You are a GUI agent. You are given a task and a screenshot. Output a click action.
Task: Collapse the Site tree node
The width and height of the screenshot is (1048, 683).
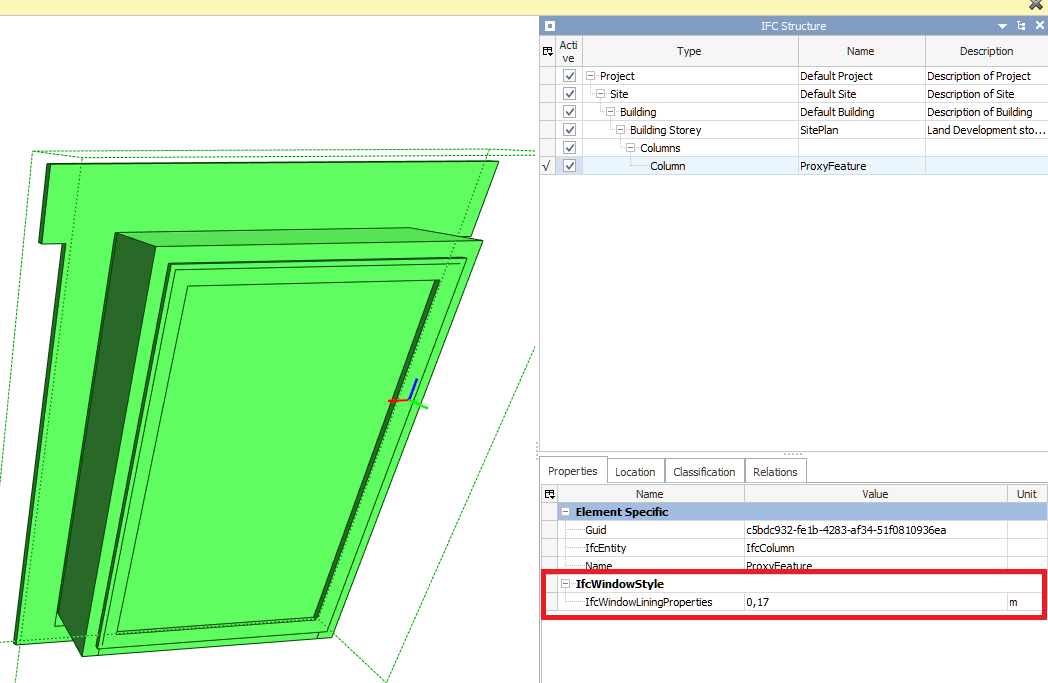click(600, 94)
